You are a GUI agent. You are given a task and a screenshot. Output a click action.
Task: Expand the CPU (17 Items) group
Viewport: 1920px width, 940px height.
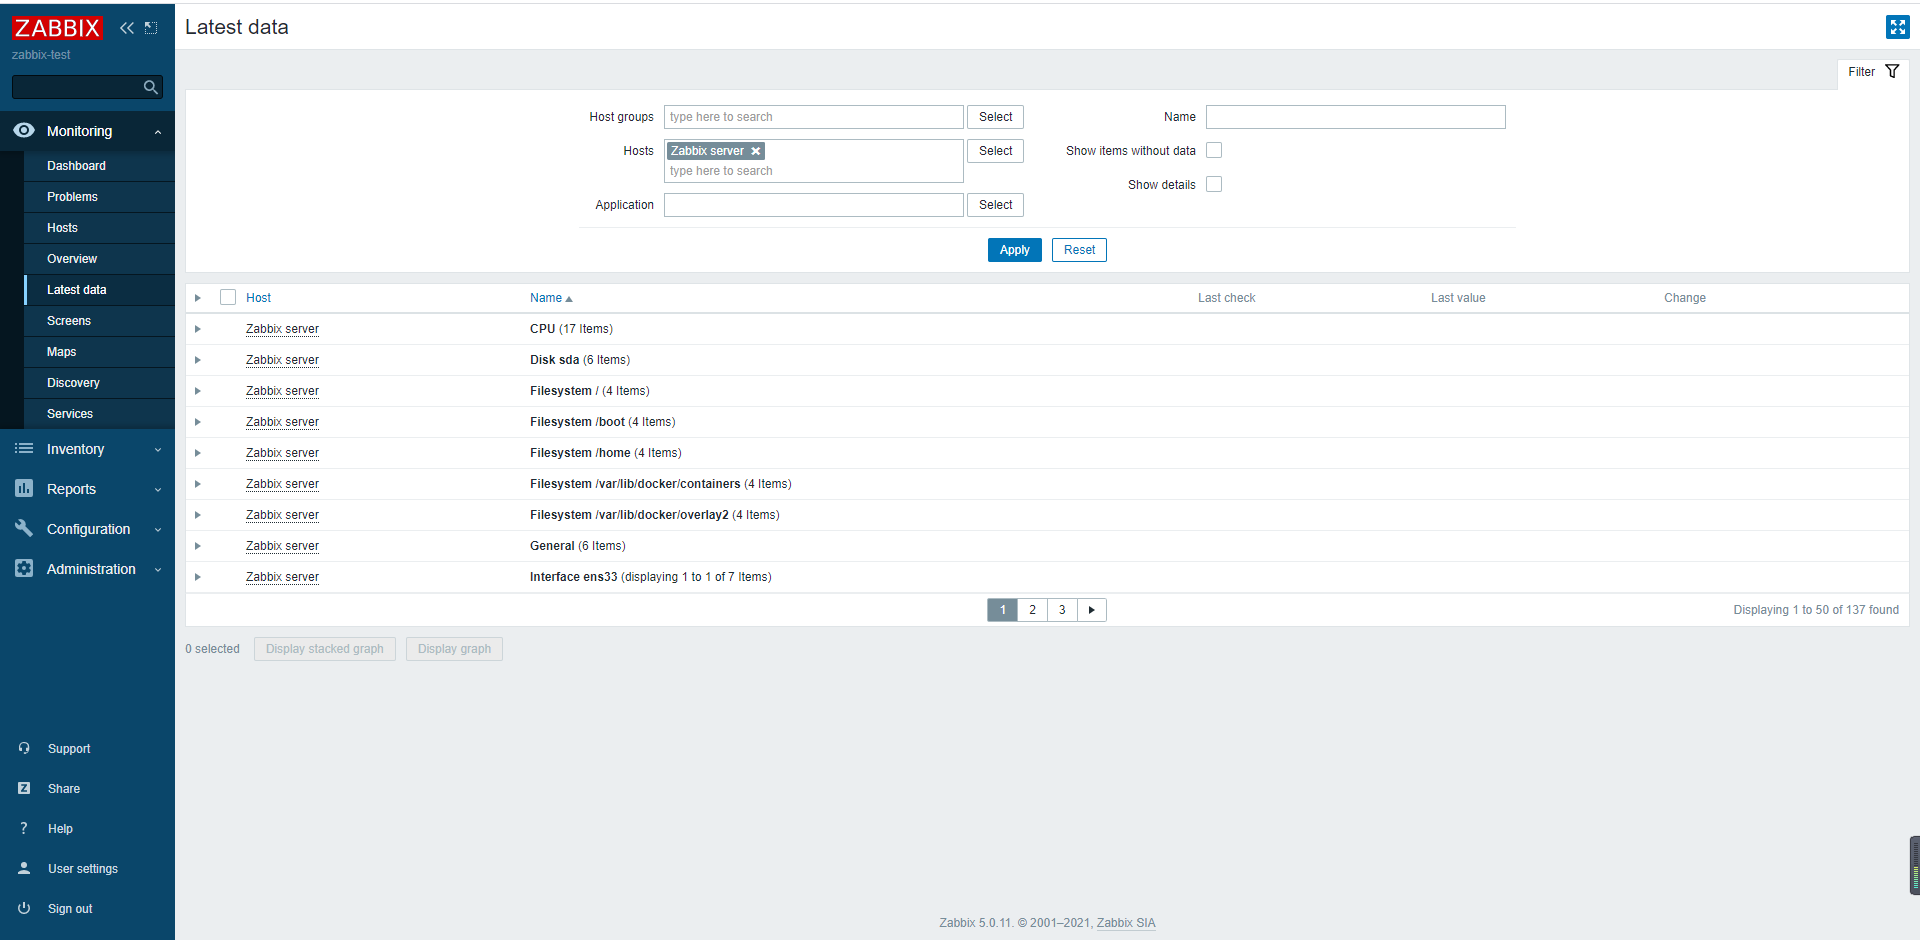198,329
